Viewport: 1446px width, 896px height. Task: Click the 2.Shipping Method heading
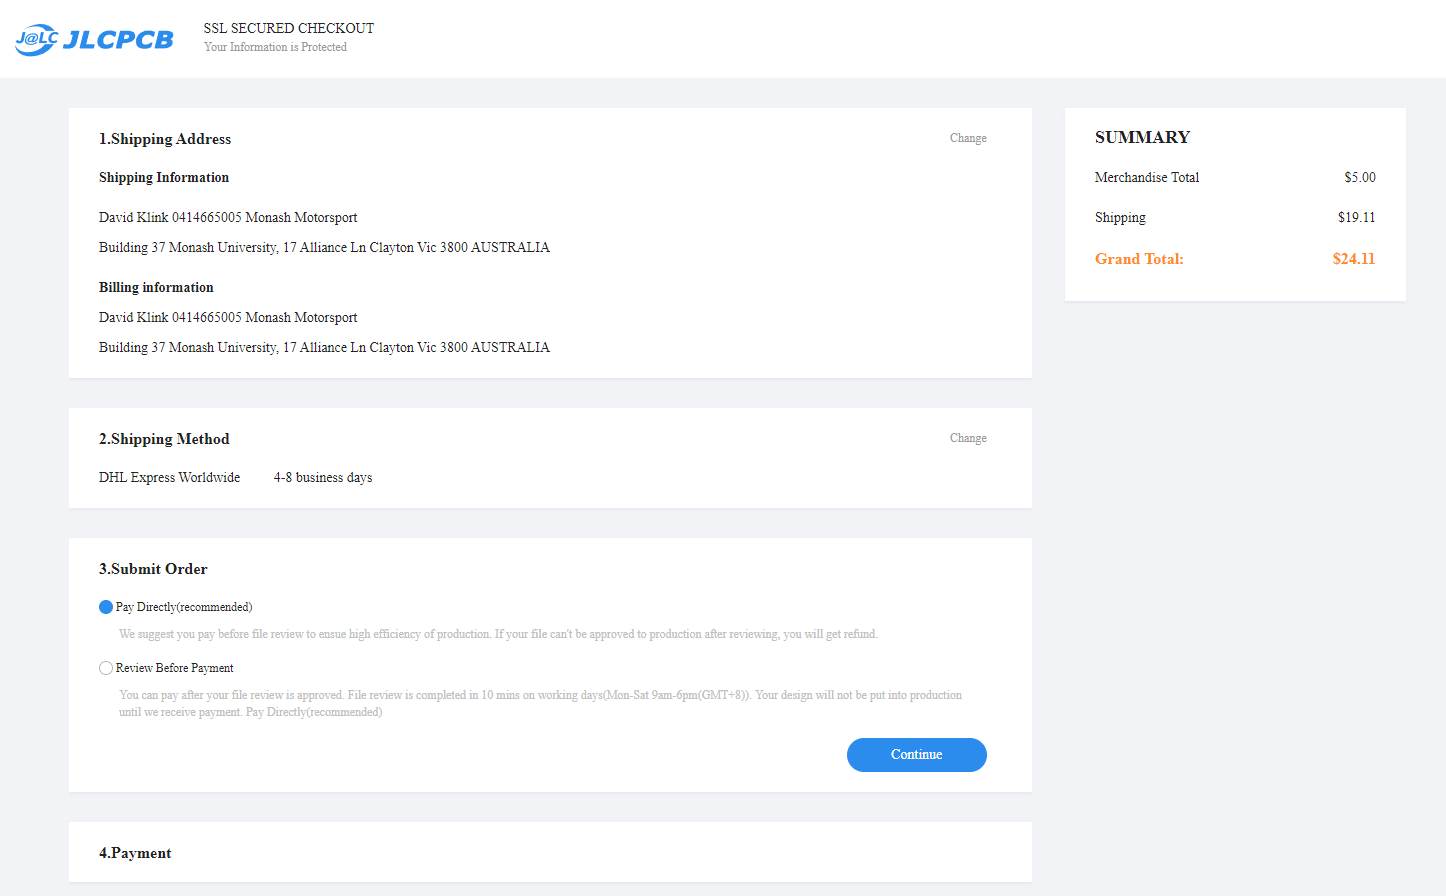click(x=164, y=439)
